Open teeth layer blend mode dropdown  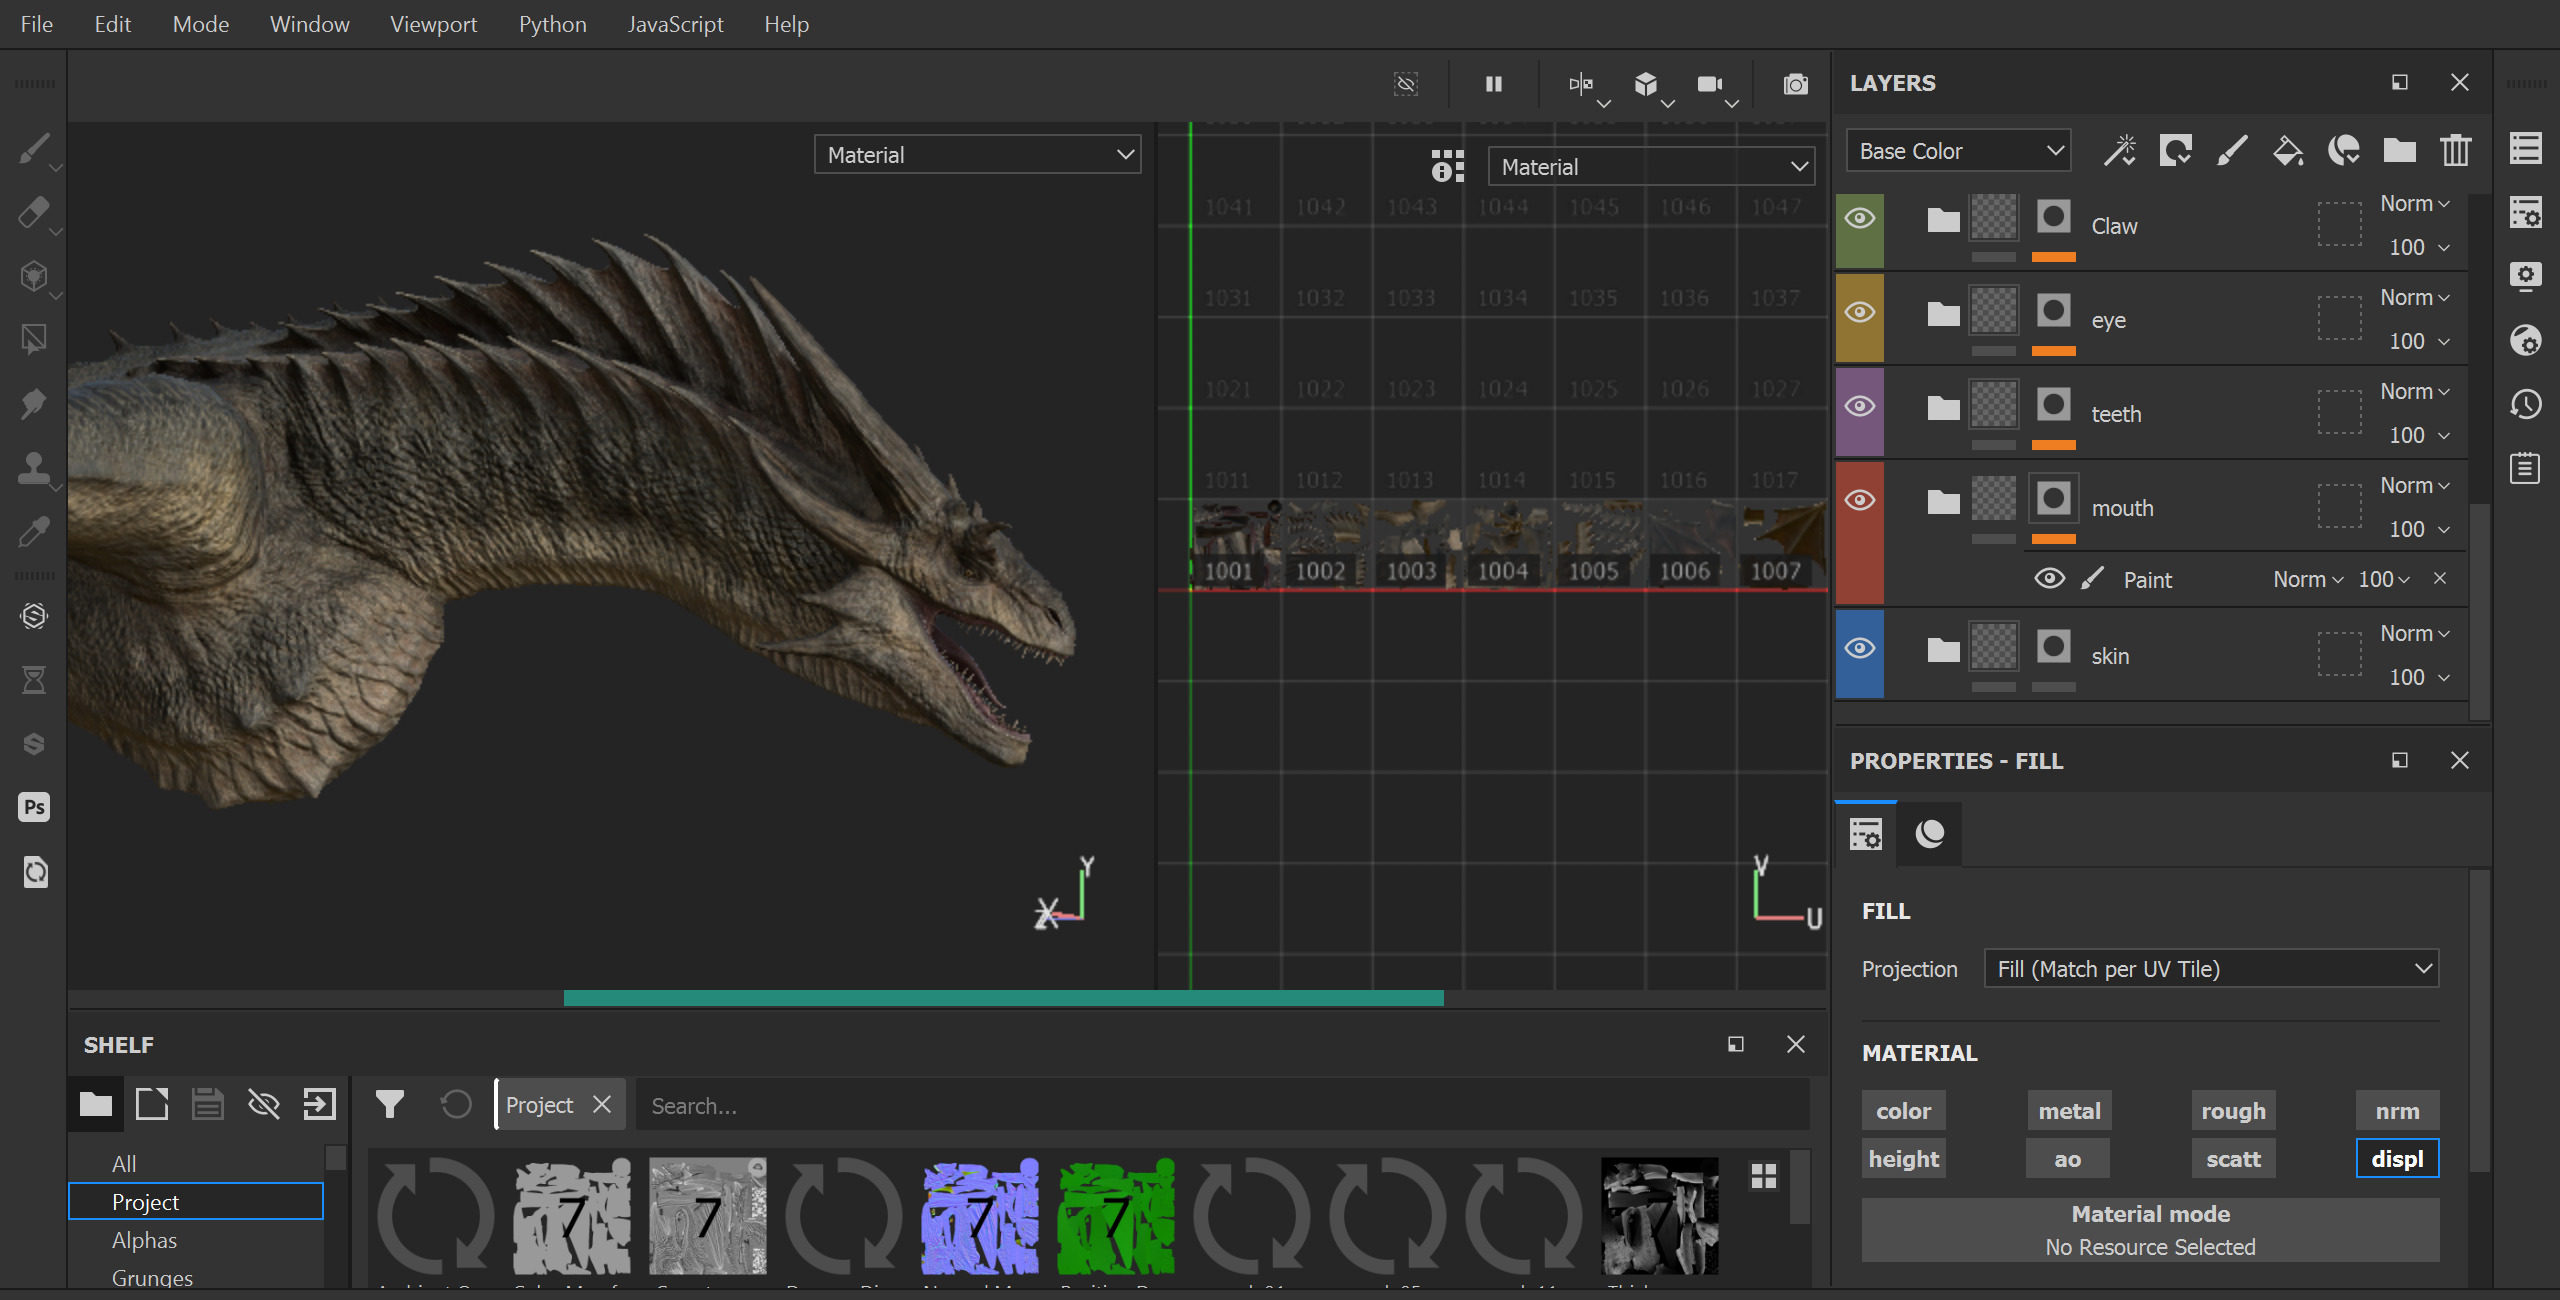(2414, 392)
